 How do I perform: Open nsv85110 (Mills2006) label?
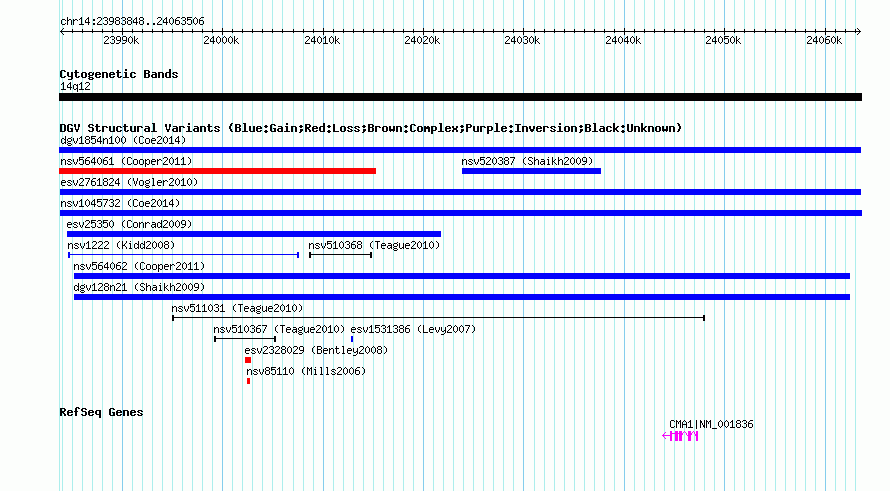pos(306,371)
